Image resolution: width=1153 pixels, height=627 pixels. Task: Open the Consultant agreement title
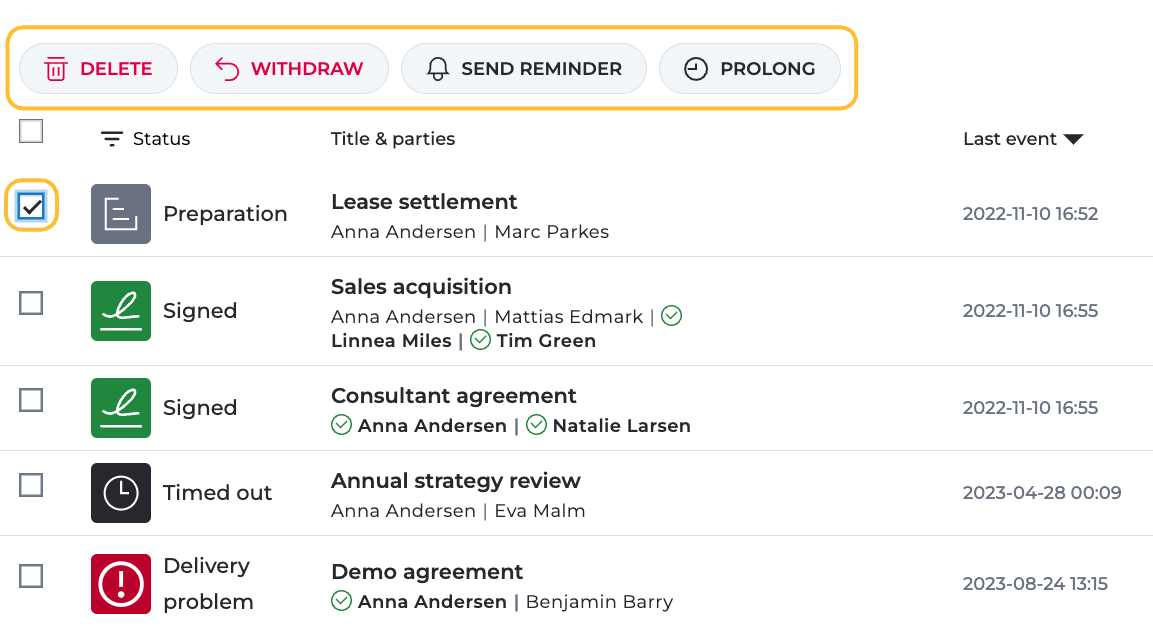click(454, 396)
